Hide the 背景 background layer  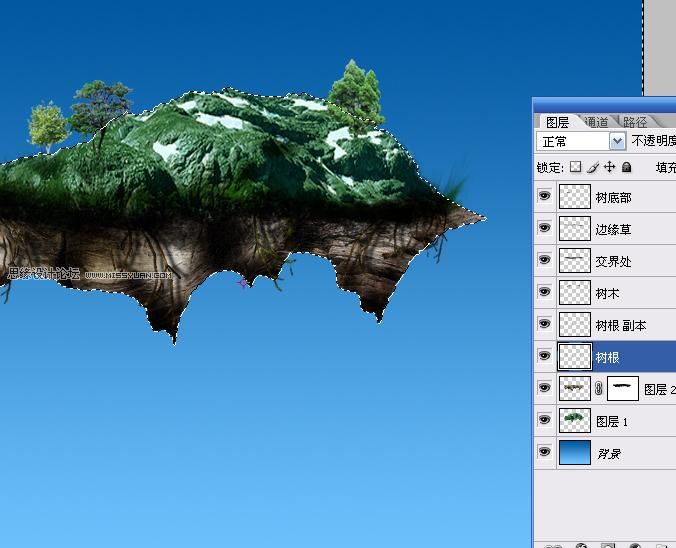pos(545,452)
